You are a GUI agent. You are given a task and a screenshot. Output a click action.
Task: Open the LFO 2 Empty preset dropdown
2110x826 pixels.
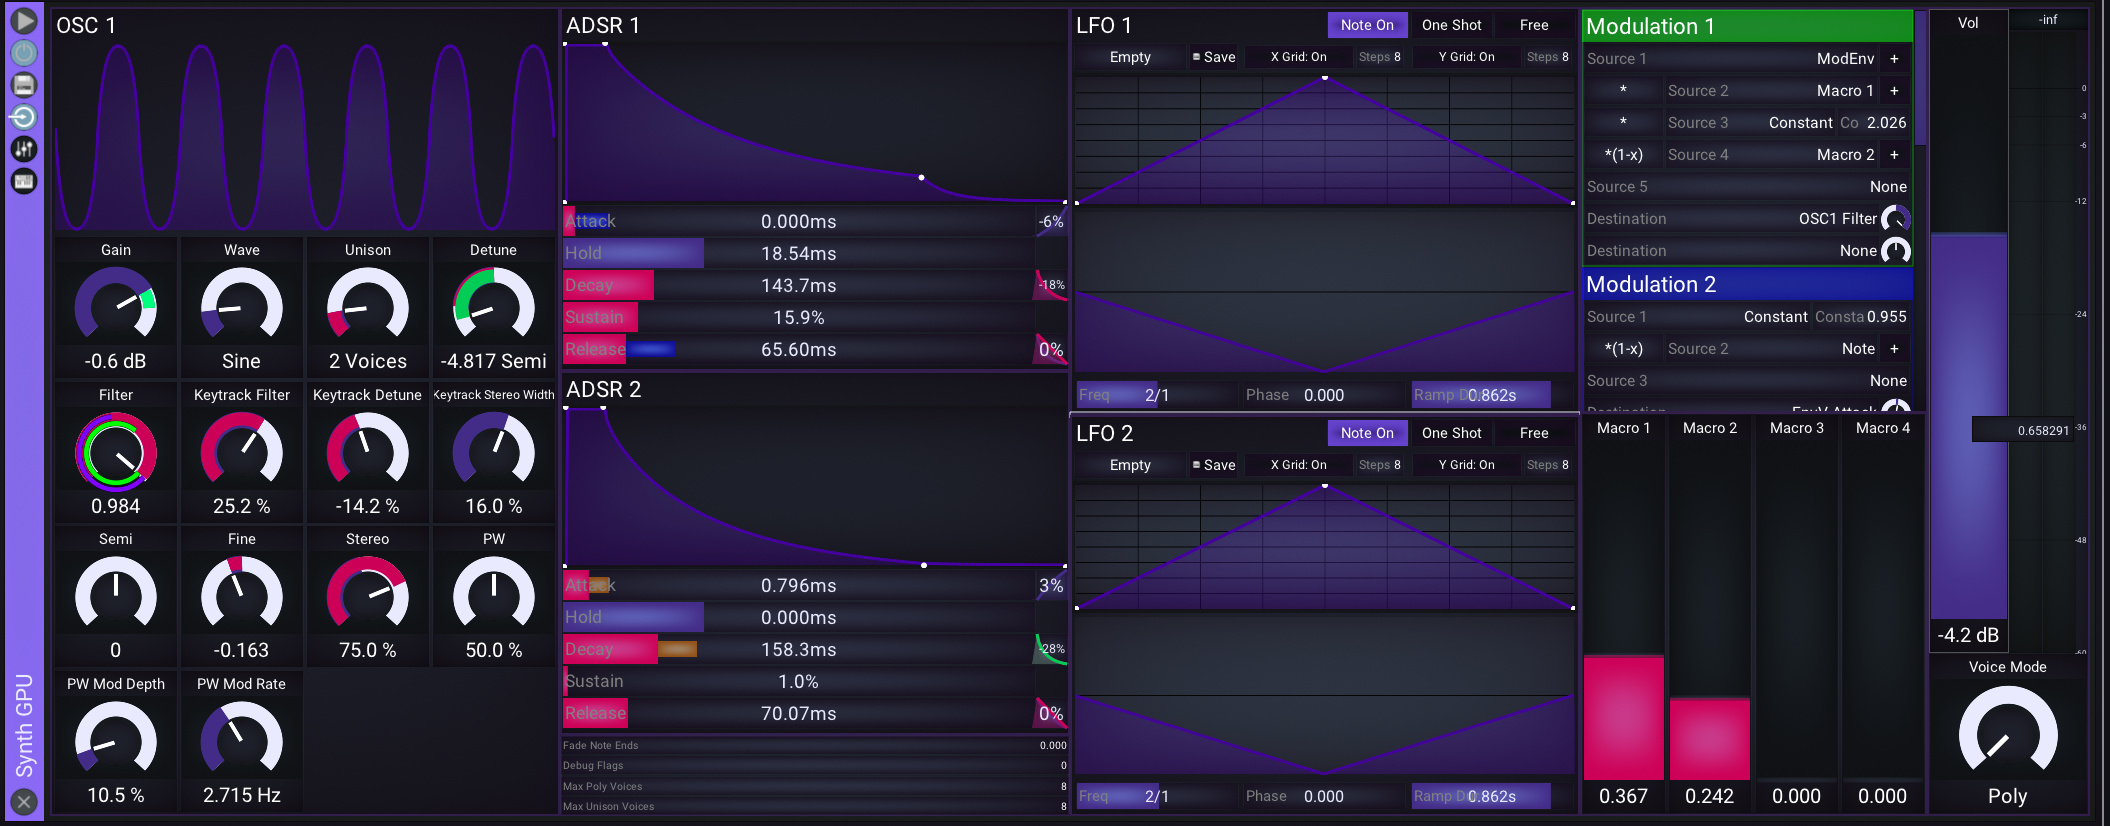(x=1130, y=465)
